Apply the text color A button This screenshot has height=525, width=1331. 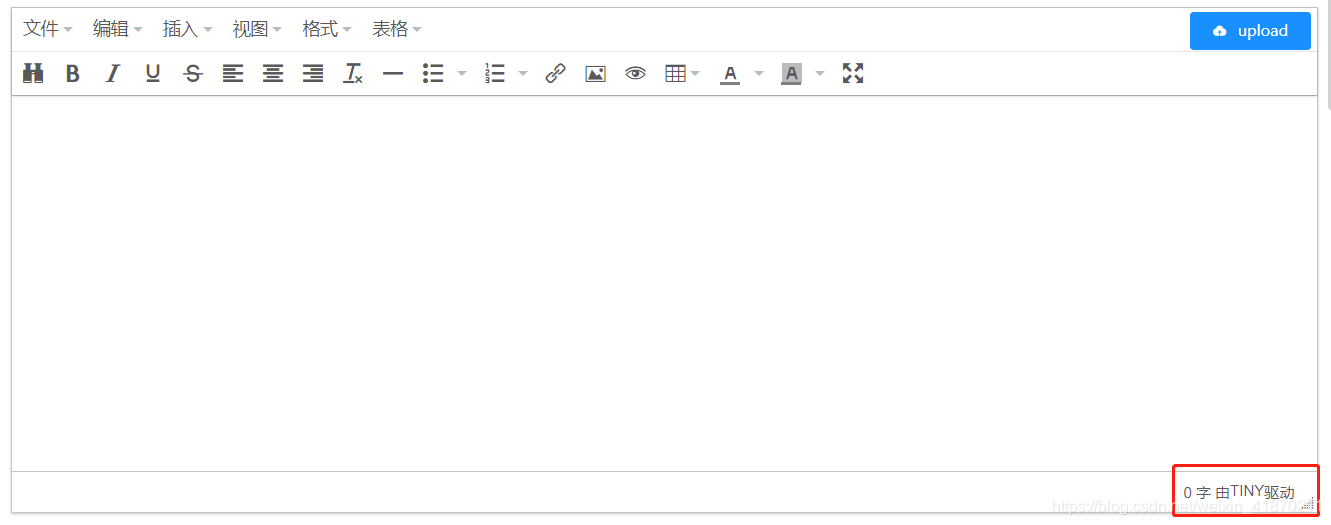coord(730,73)
